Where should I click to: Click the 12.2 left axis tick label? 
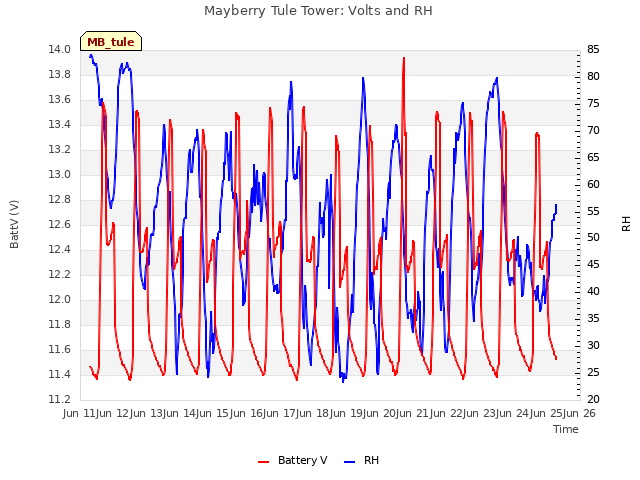point(60,275)
